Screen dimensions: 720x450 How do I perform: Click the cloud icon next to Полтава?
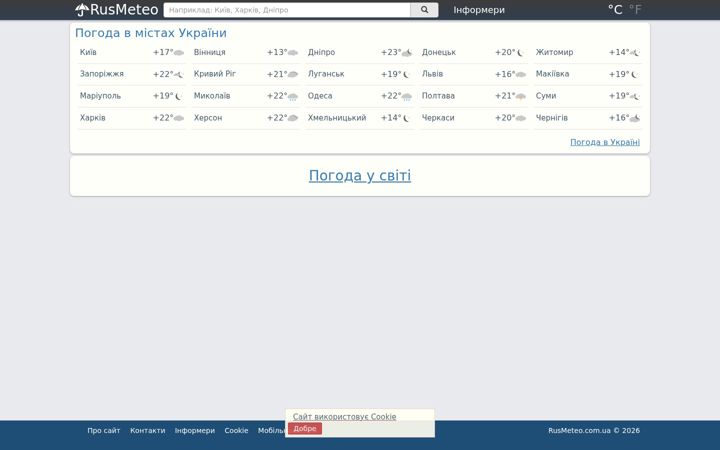click(x=521, y=96)
